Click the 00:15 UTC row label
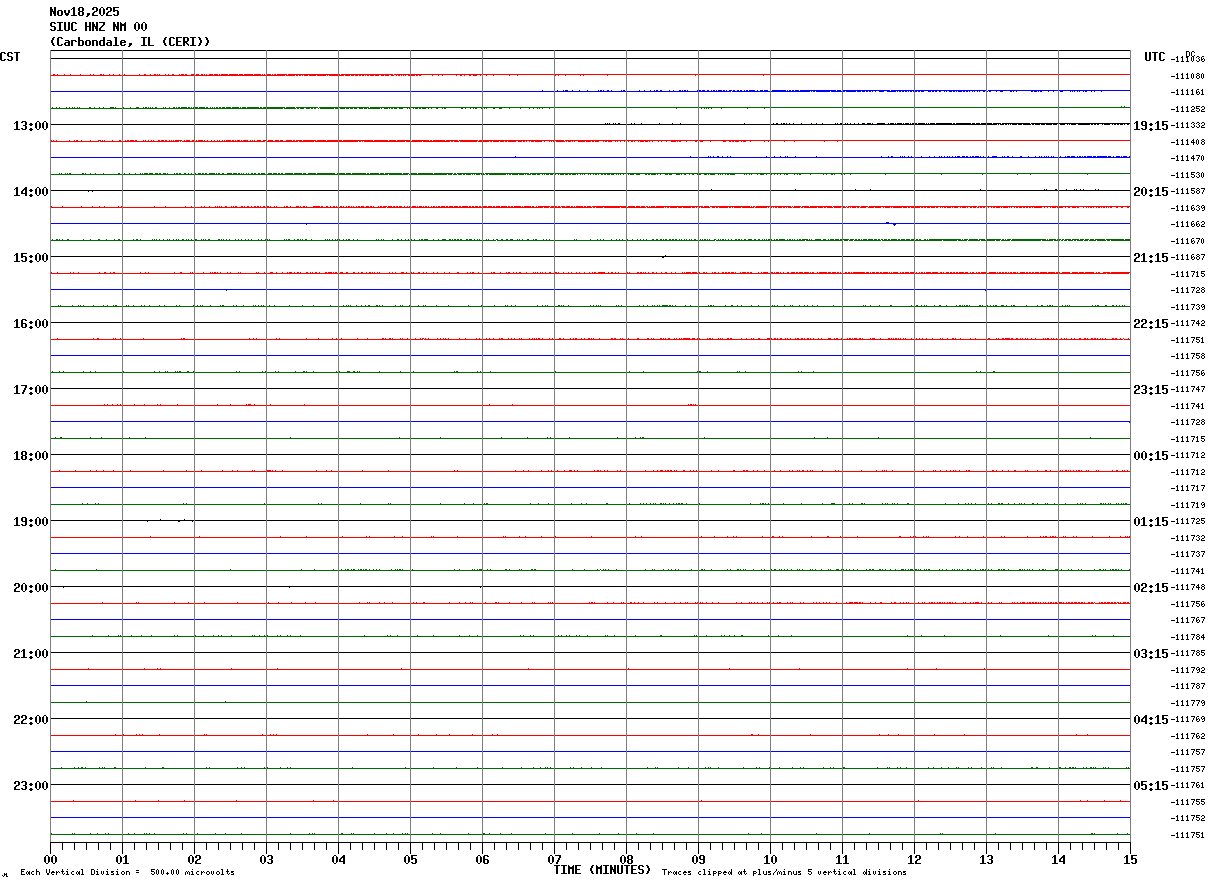Viewport: 1210px width, 886px height. [1150, 456]
